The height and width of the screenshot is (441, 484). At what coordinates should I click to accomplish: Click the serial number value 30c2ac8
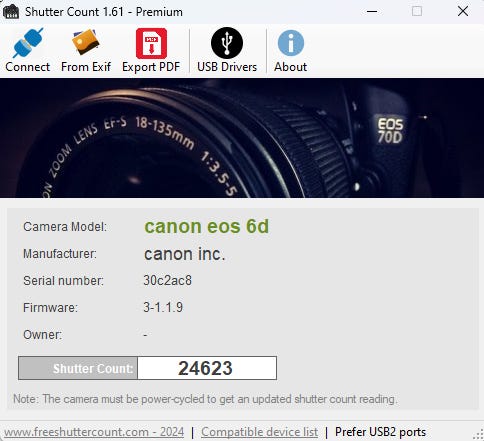coord(167,280)
